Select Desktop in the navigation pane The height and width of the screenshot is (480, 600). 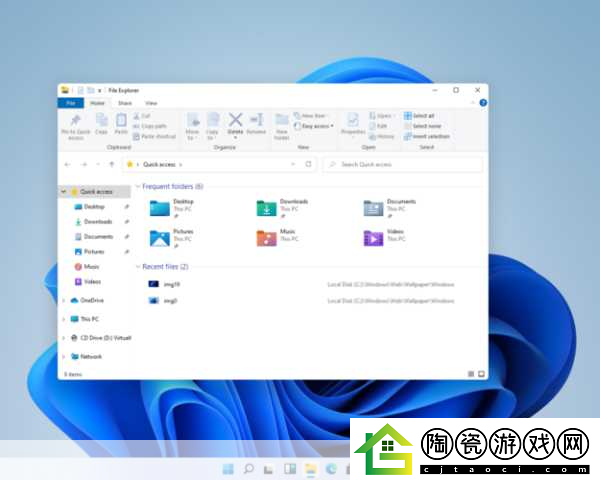[94, 207]
